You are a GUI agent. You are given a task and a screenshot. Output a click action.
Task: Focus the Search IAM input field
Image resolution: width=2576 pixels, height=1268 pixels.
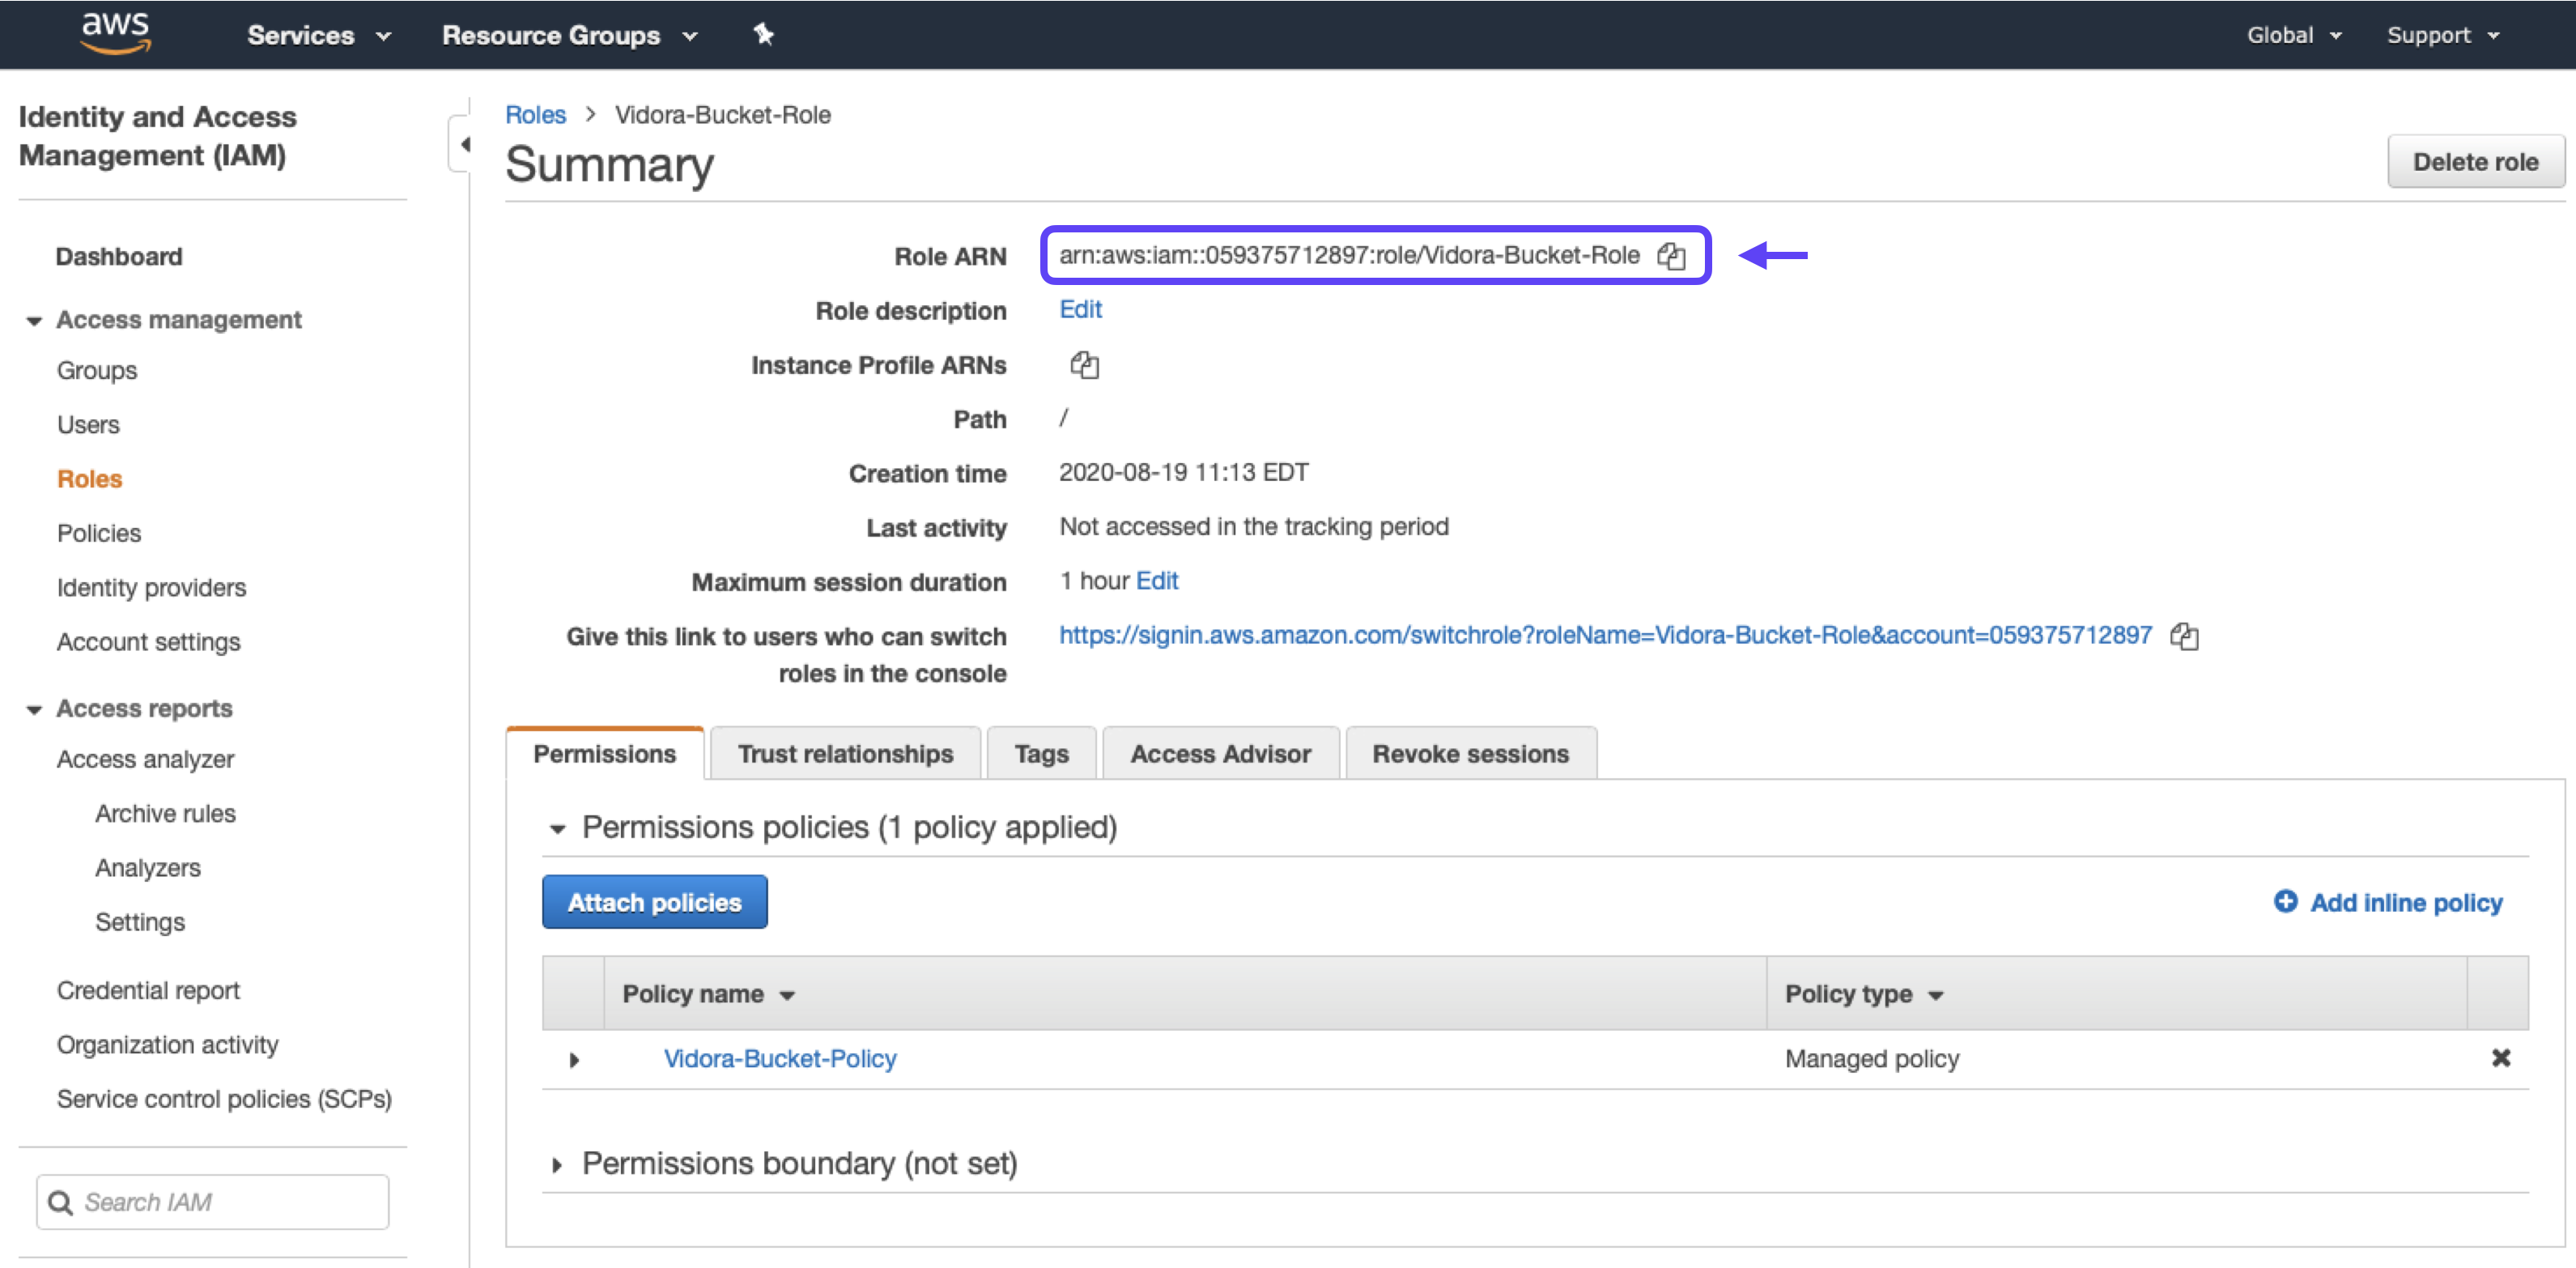click(213, 1202)
